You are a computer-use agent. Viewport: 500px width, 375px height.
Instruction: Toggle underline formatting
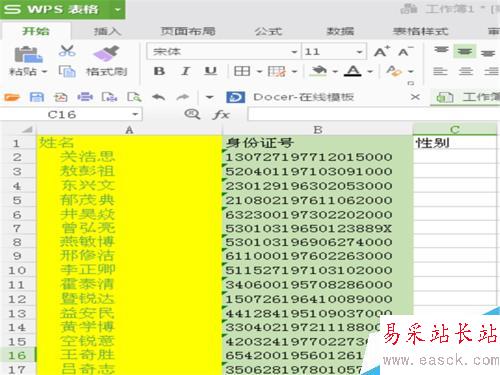[x=211, y=71]
